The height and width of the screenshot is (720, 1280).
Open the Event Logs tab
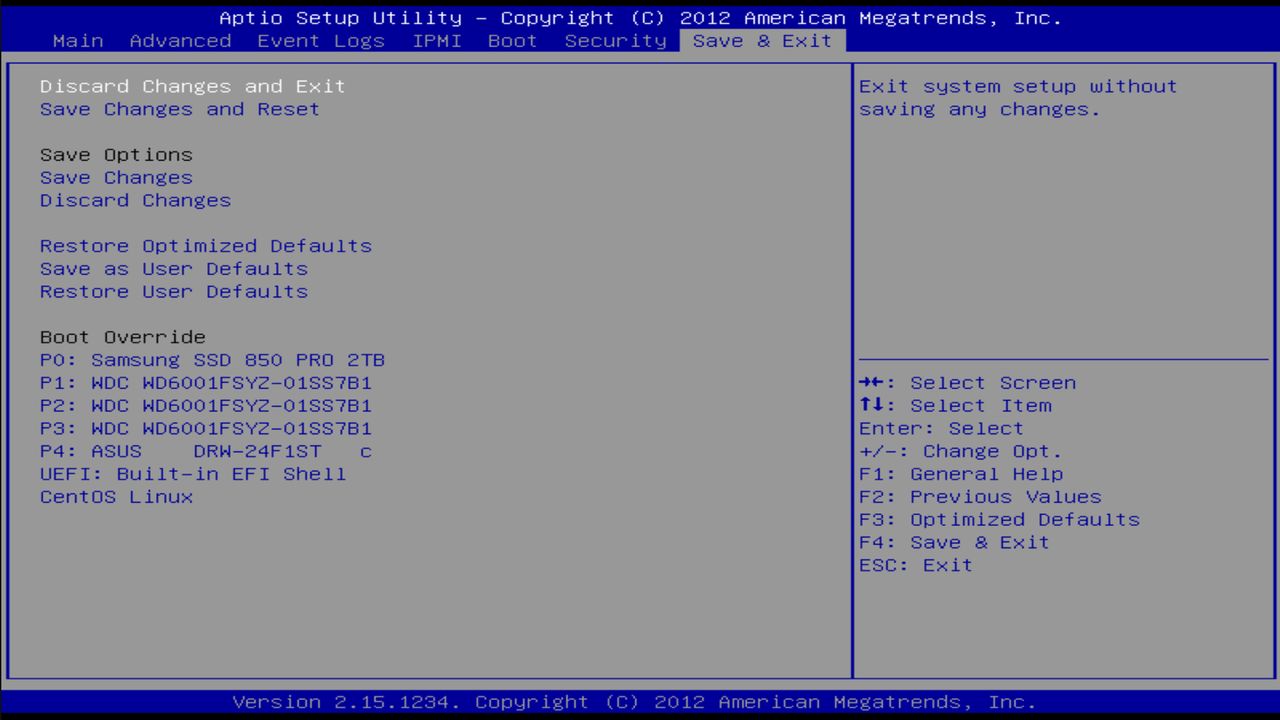(x=321, y=41)
